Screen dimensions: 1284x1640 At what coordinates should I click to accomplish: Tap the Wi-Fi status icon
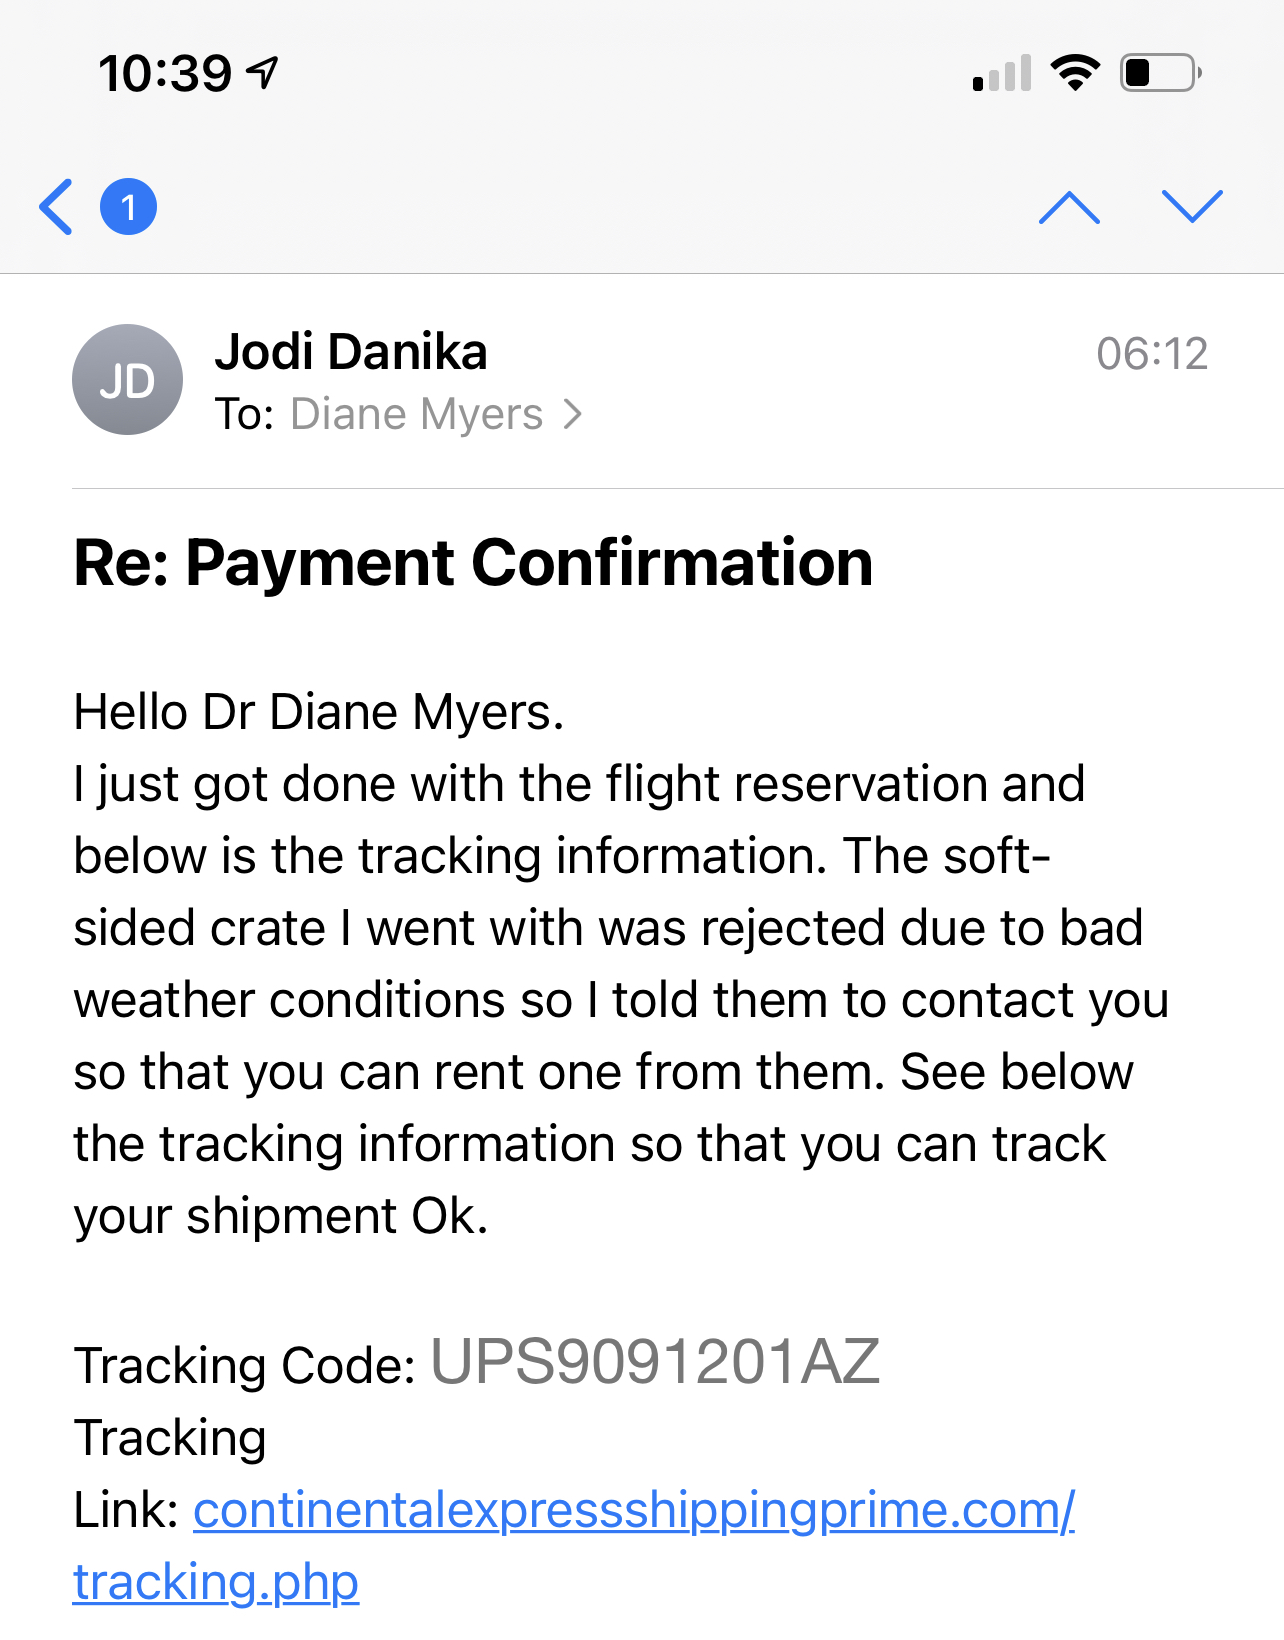coord(1075,73)
